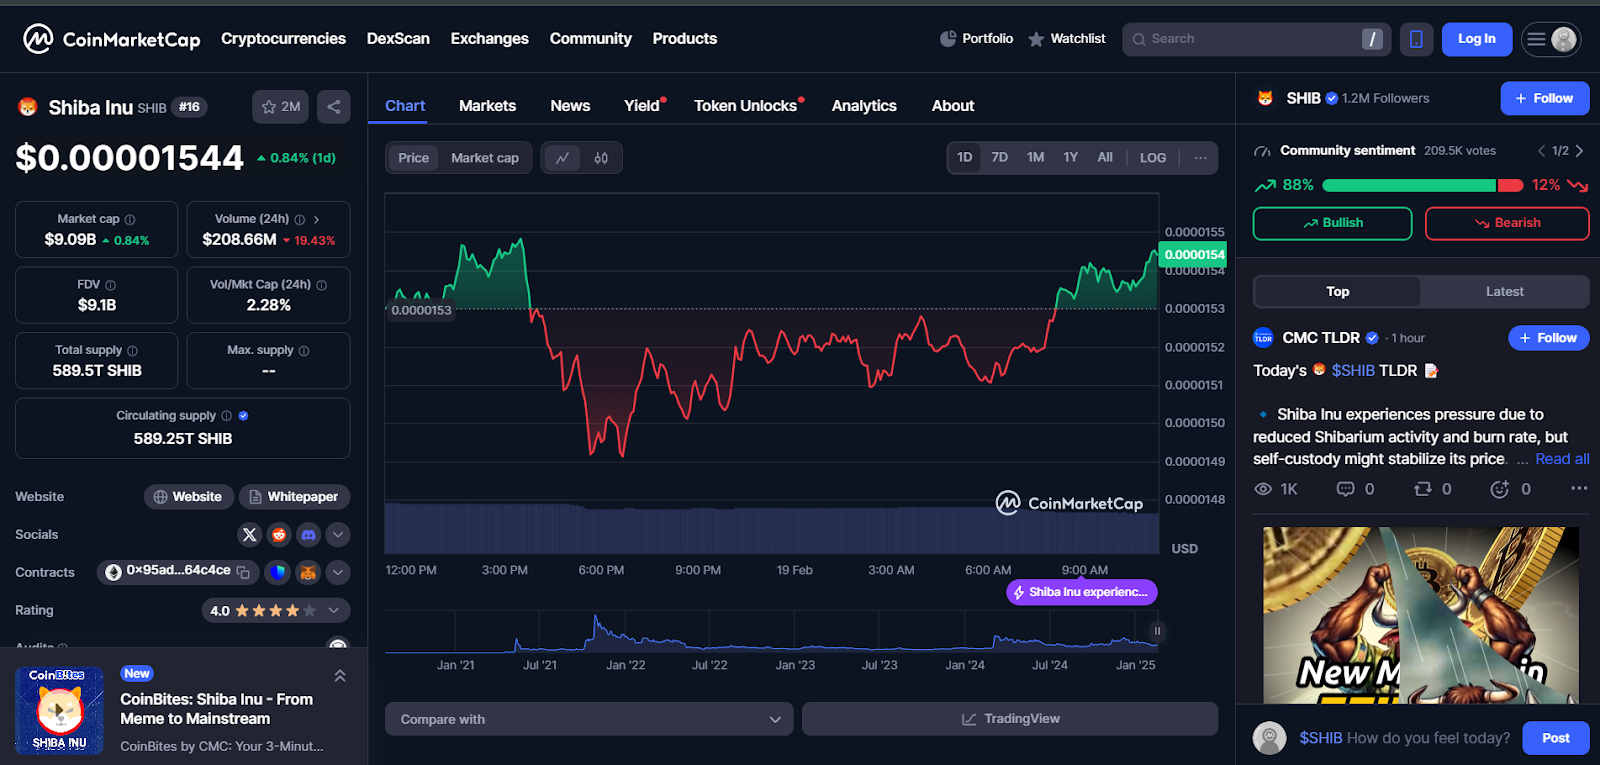Open CMC TLDR post options ellipsis
Viewport: 1600px width, 765px height.
tap(1579, 488)
